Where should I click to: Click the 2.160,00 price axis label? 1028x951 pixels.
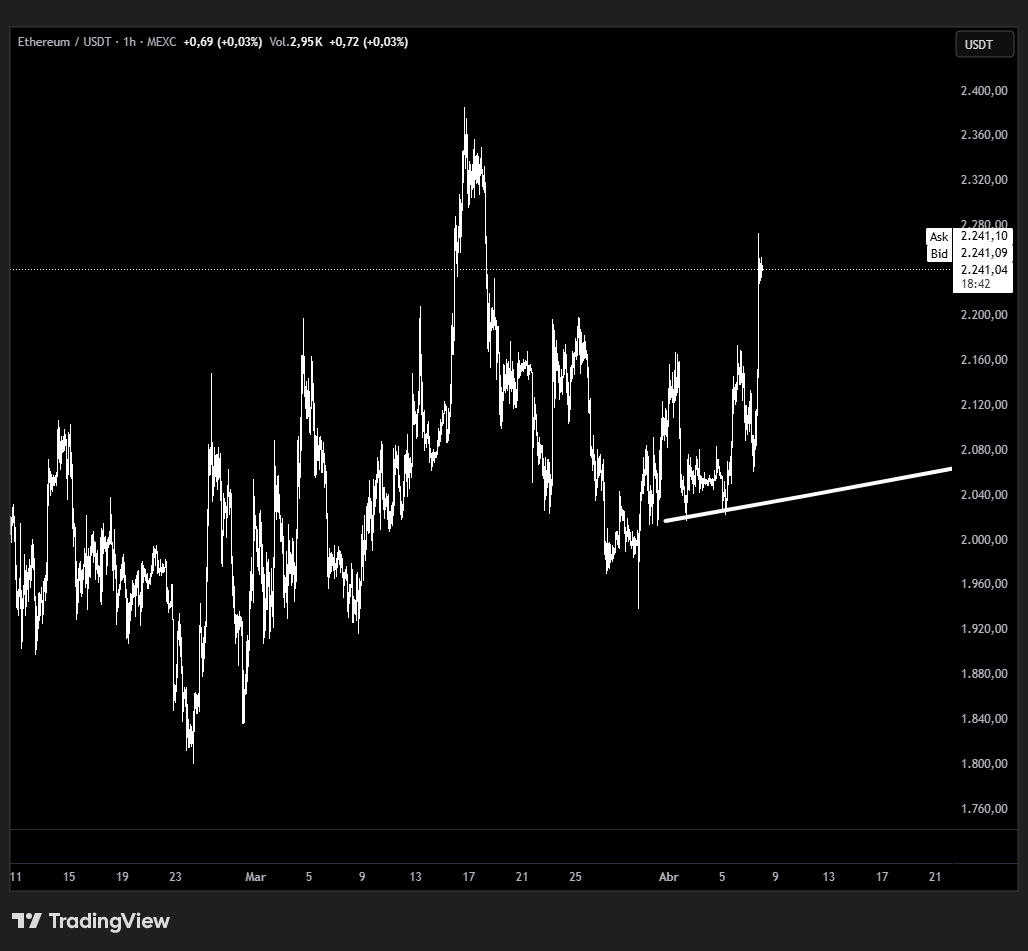[x=984, y=359]
